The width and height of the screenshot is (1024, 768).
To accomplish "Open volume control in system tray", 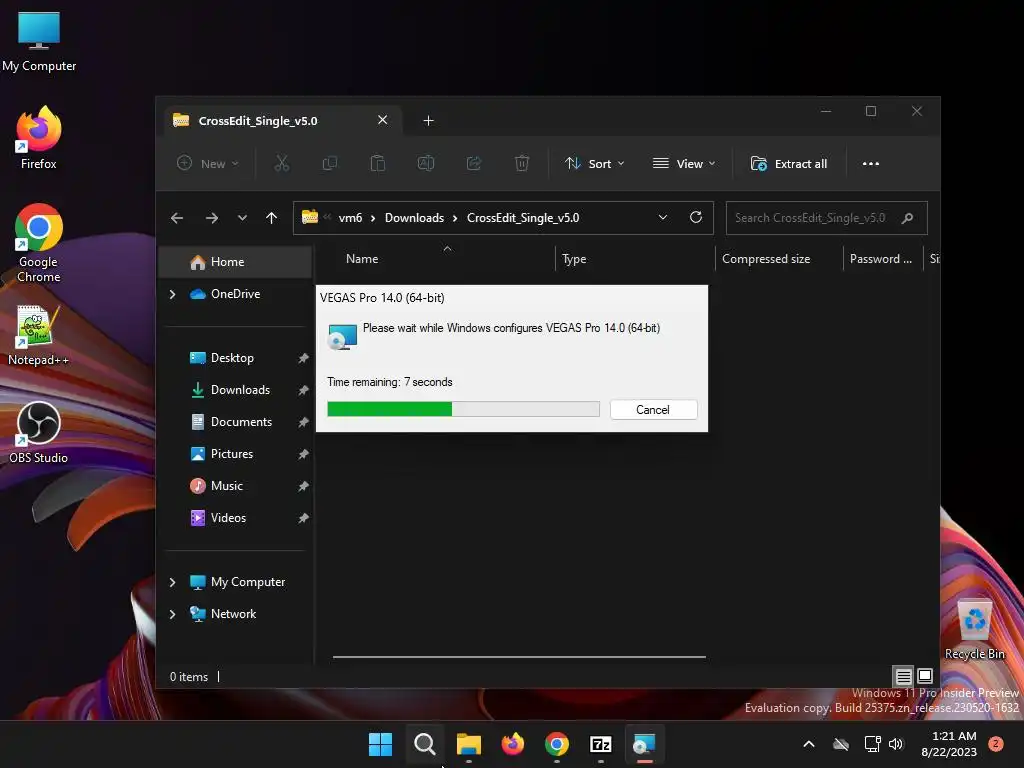I will pyautogui.click(x=896, y=744).
